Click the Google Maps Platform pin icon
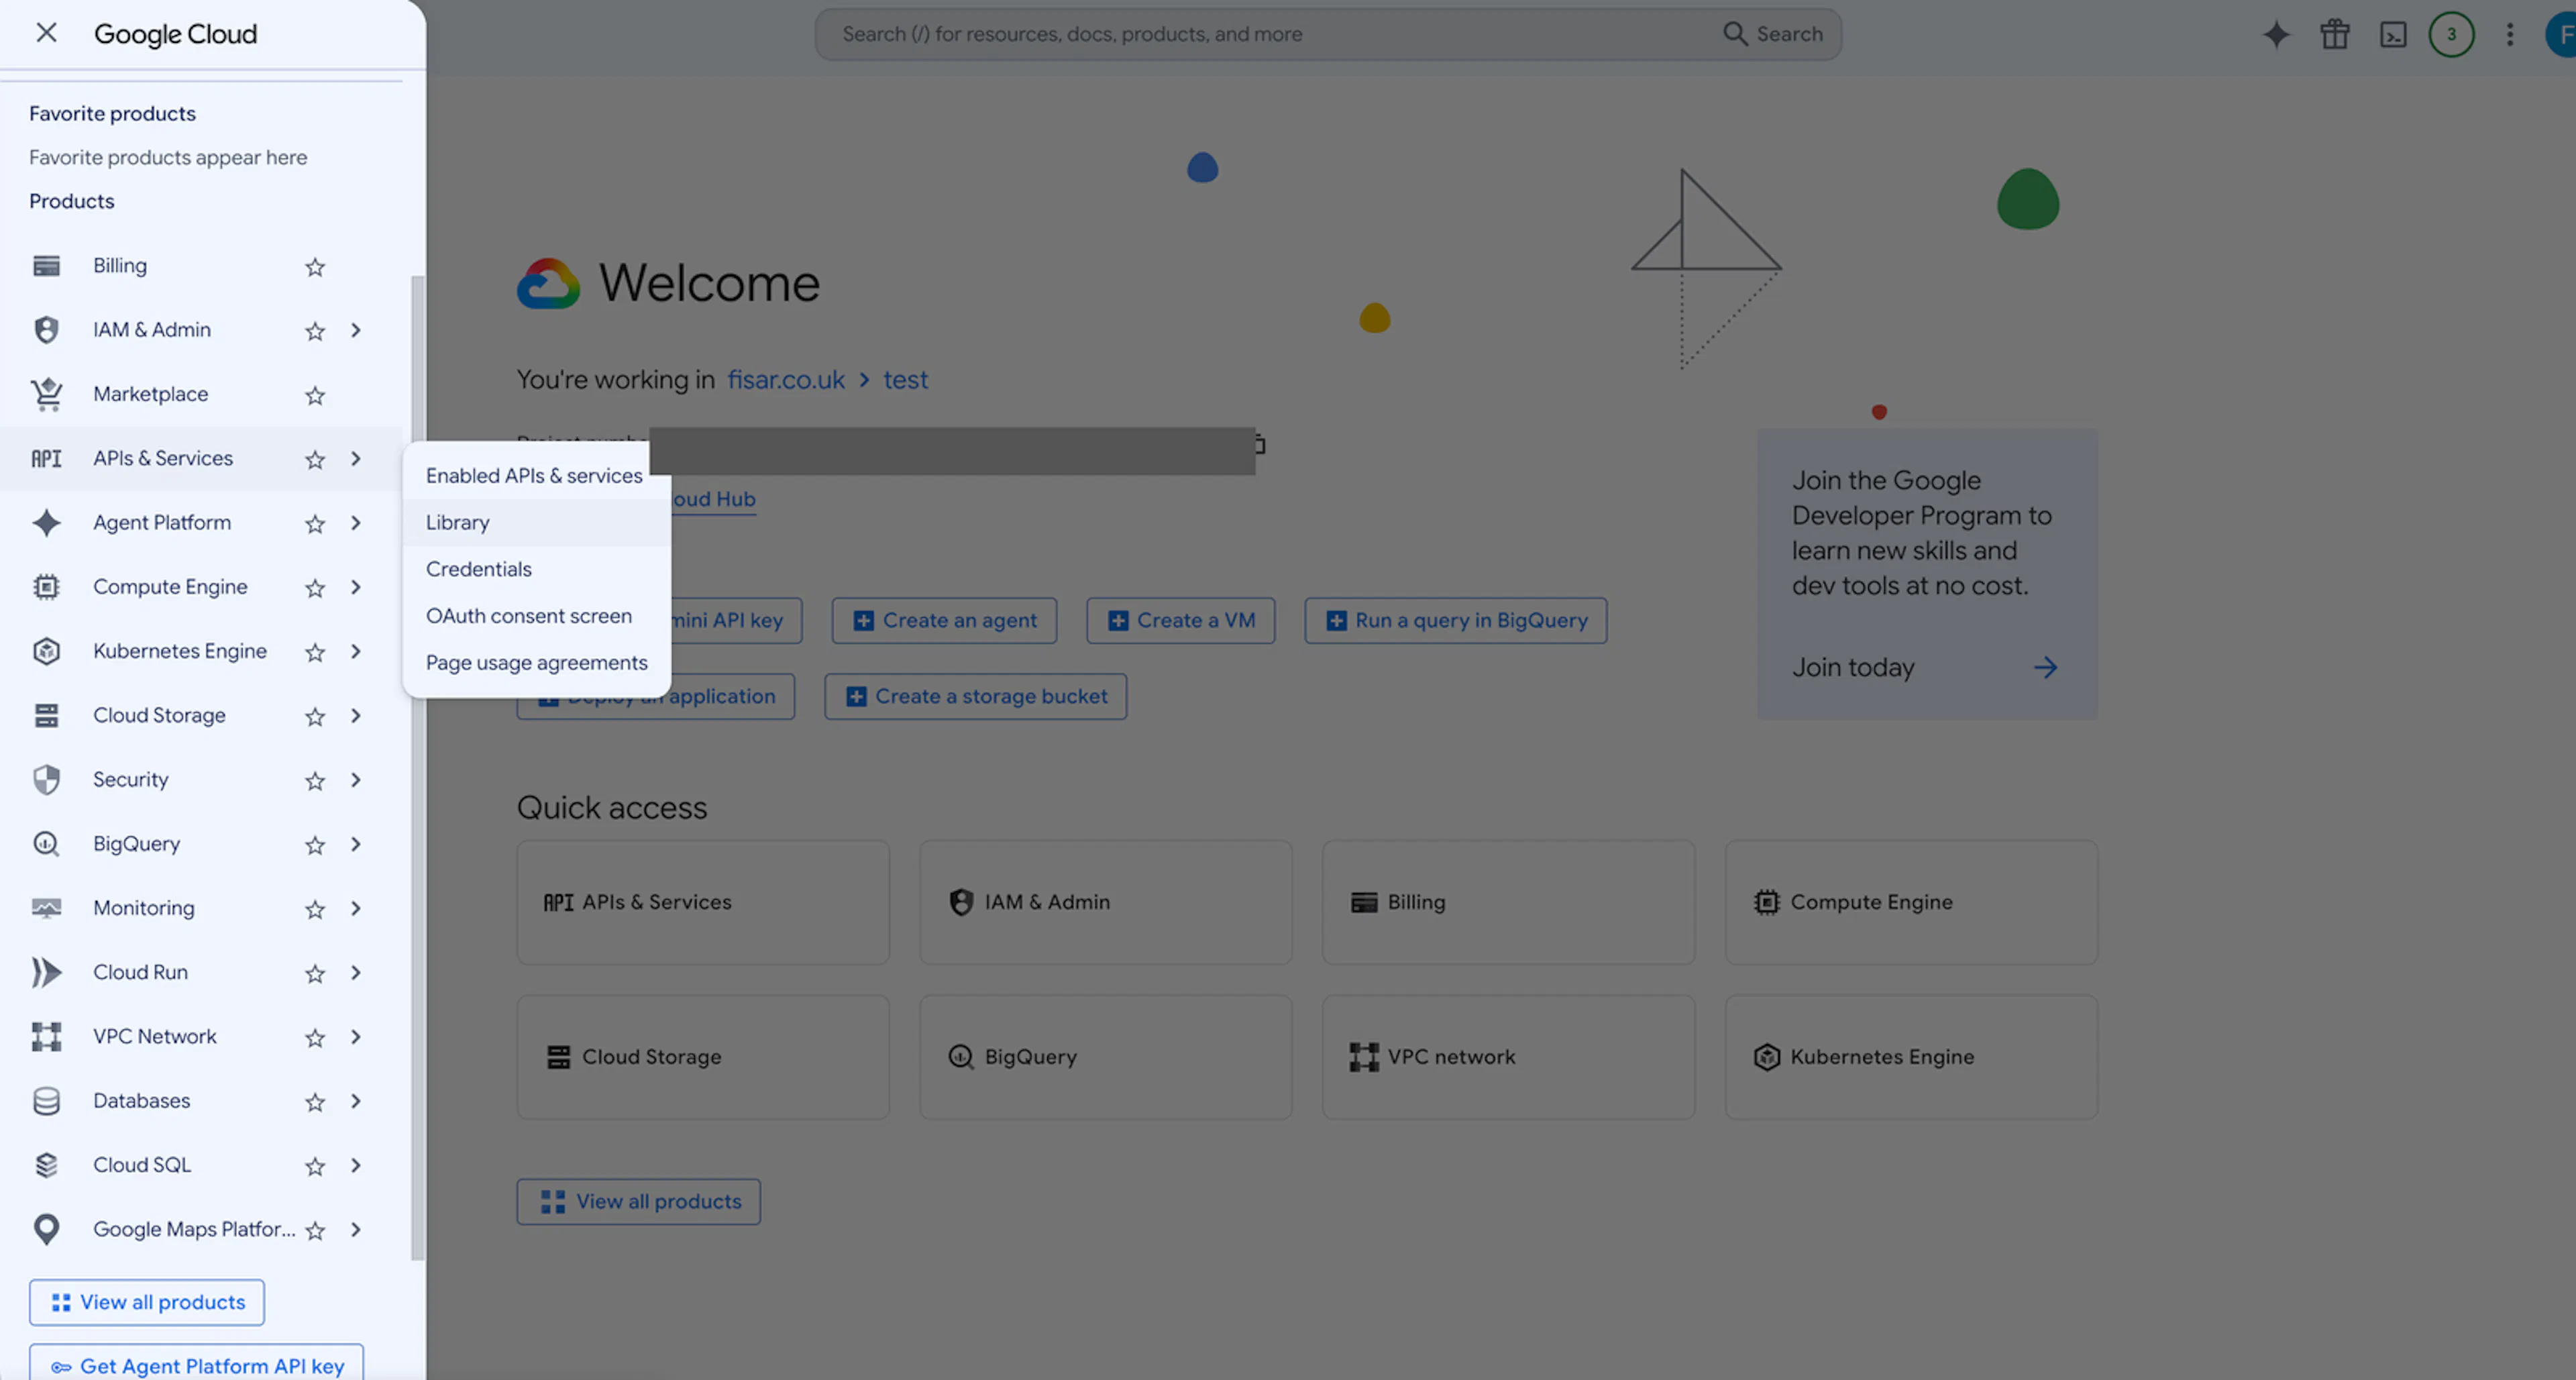 coord(46,1229)
